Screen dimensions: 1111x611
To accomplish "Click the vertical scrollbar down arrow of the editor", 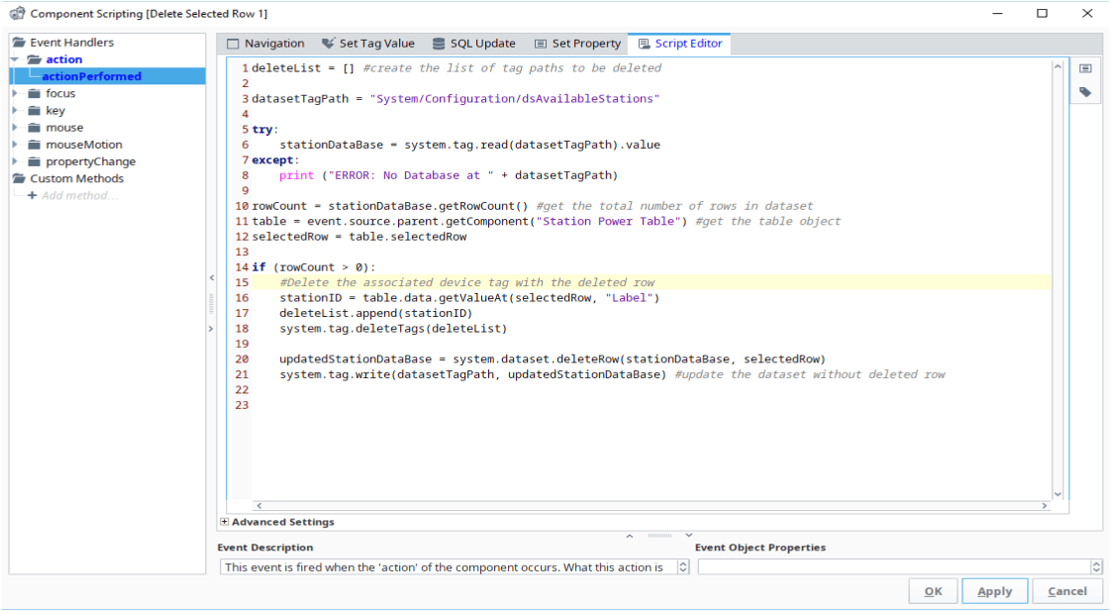I will click(1058, 494).
